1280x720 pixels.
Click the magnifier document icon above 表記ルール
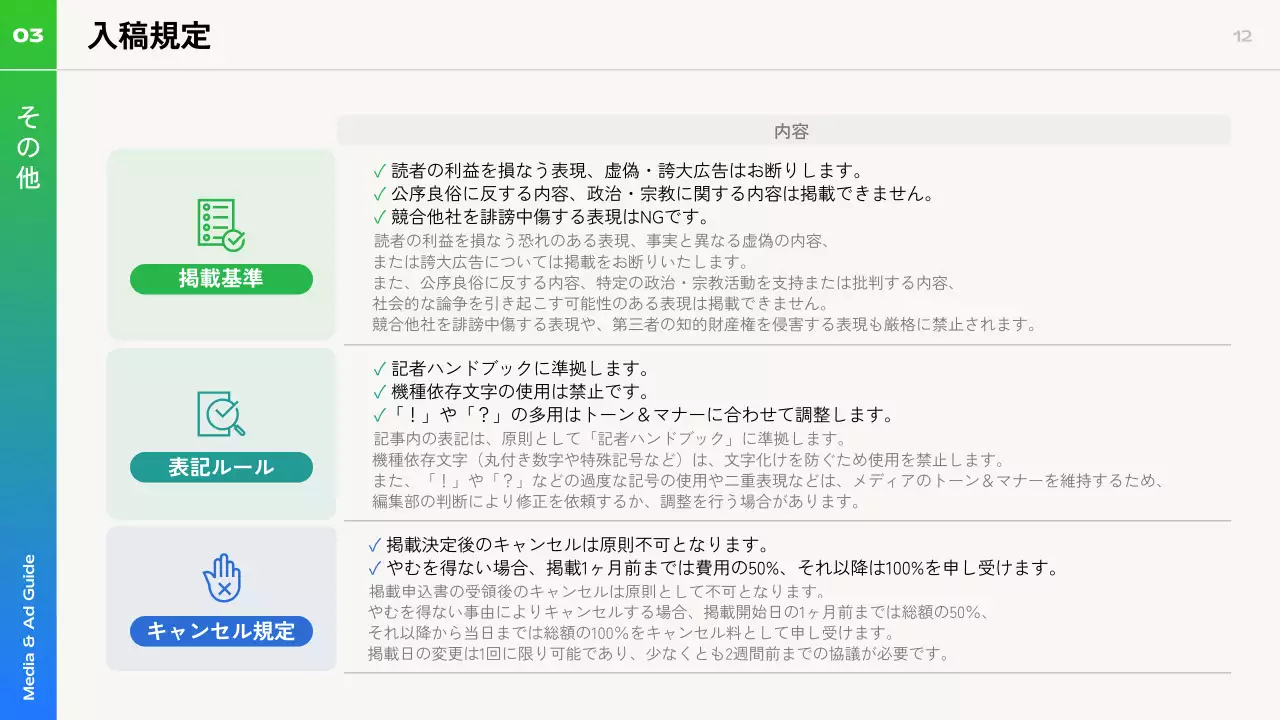tap(221, 413)
